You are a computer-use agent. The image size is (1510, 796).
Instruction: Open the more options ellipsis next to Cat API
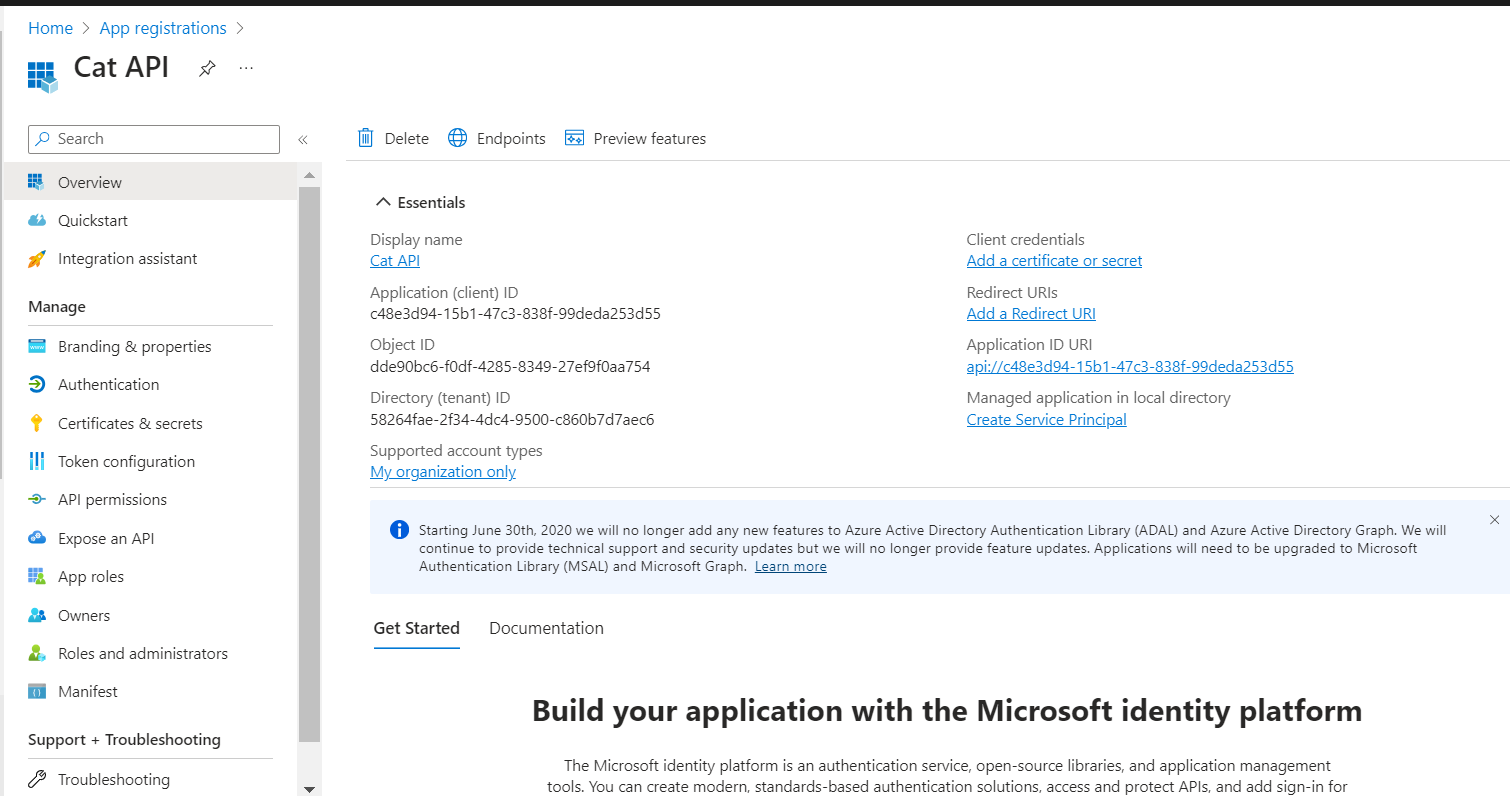click(x=246, y=68)
